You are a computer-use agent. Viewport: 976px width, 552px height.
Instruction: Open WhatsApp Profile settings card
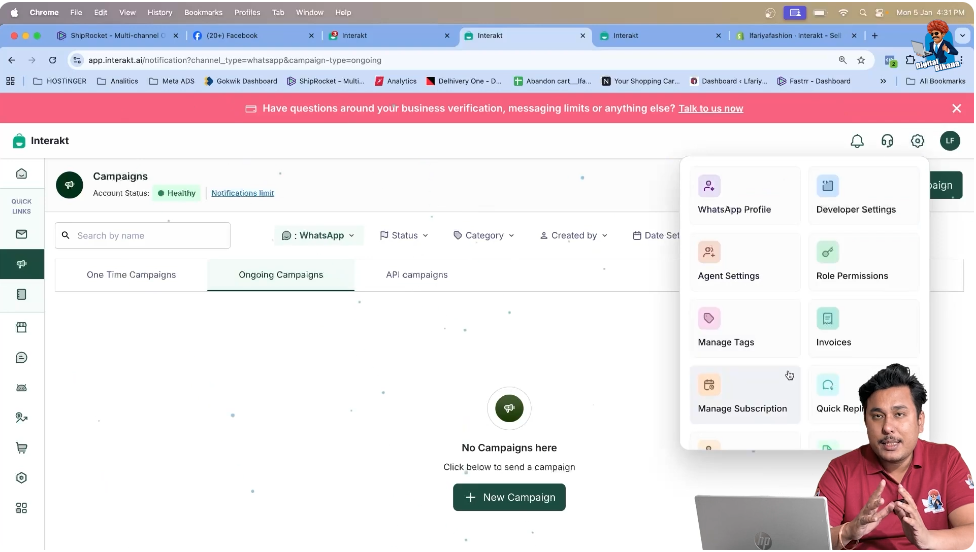[x=744, y=195]
